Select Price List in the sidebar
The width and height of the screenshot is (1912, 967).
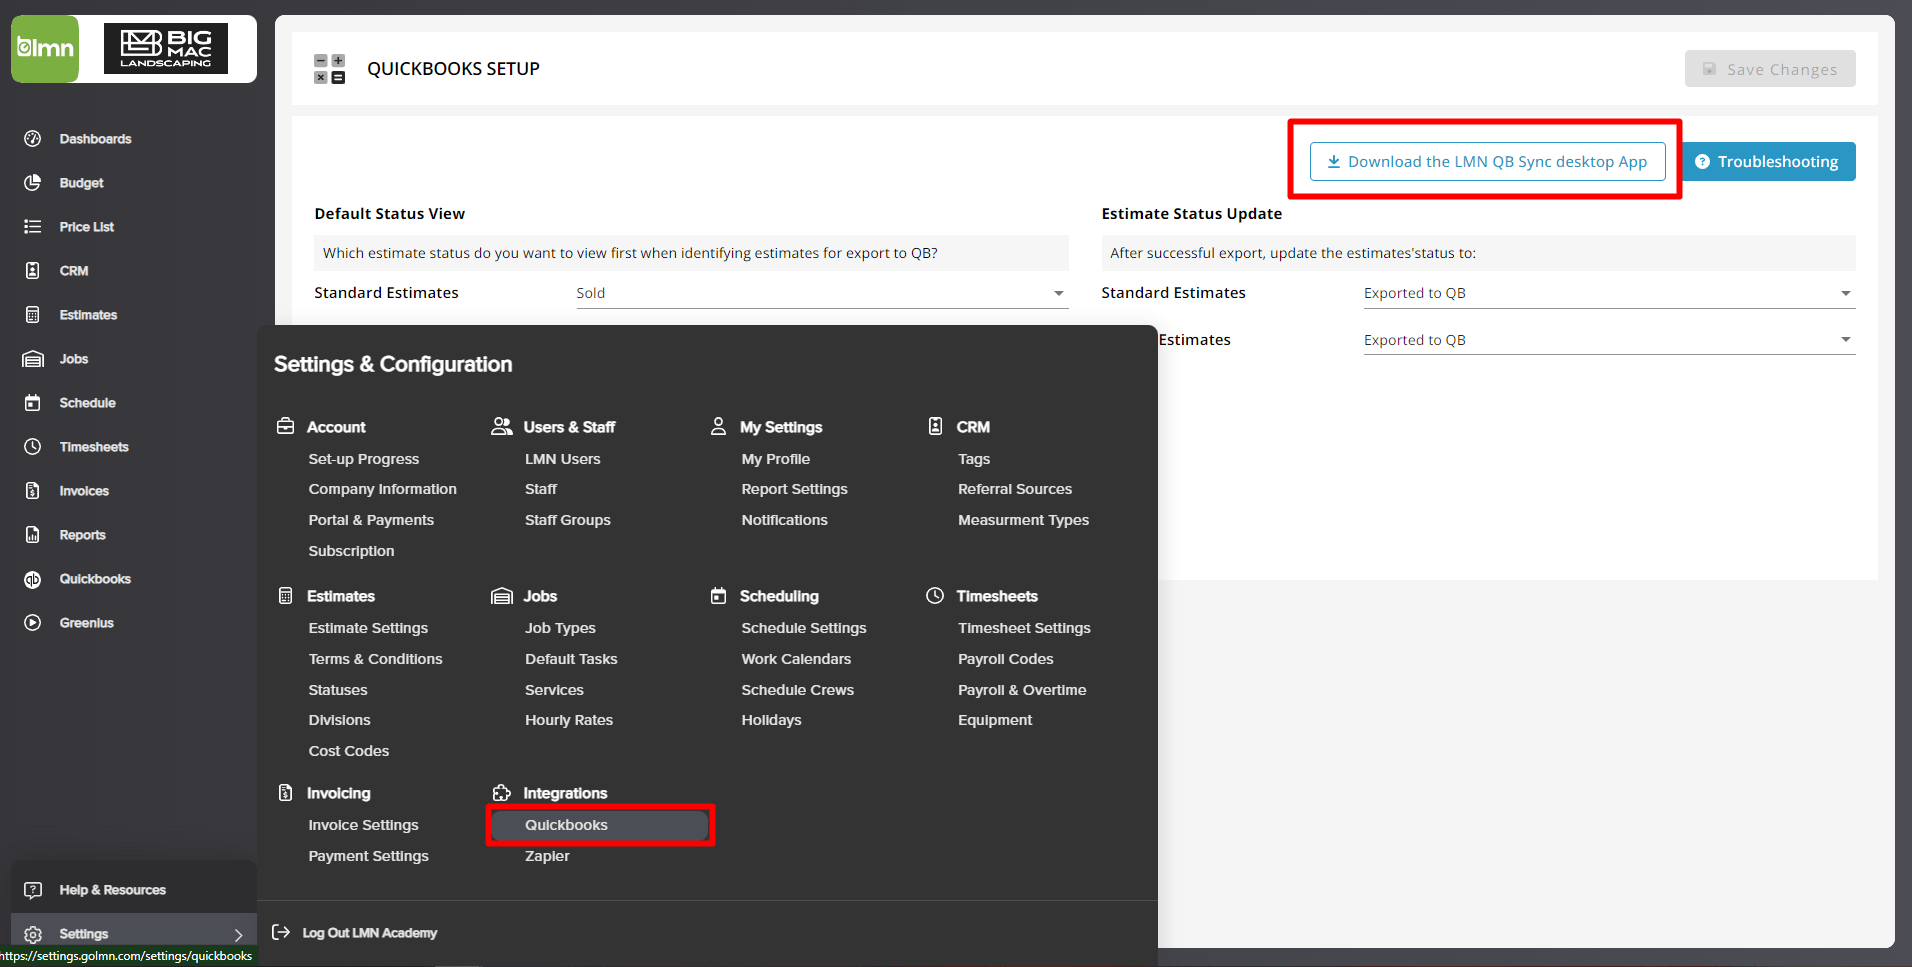pos(88,227)
